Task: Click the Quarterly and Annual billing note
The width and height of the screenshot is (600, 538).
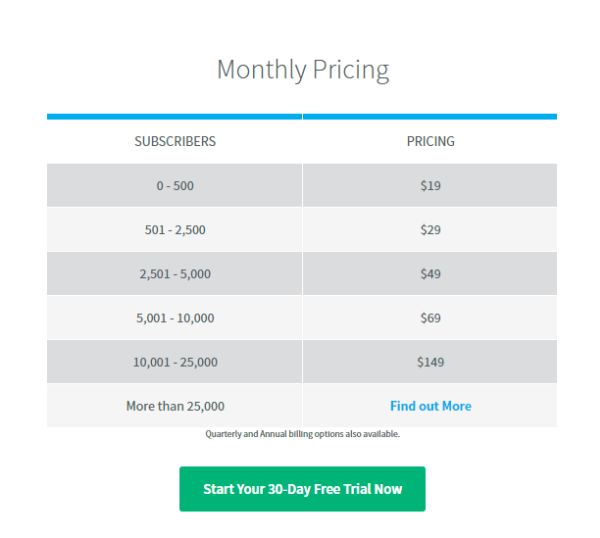Action: pos(302,434)
